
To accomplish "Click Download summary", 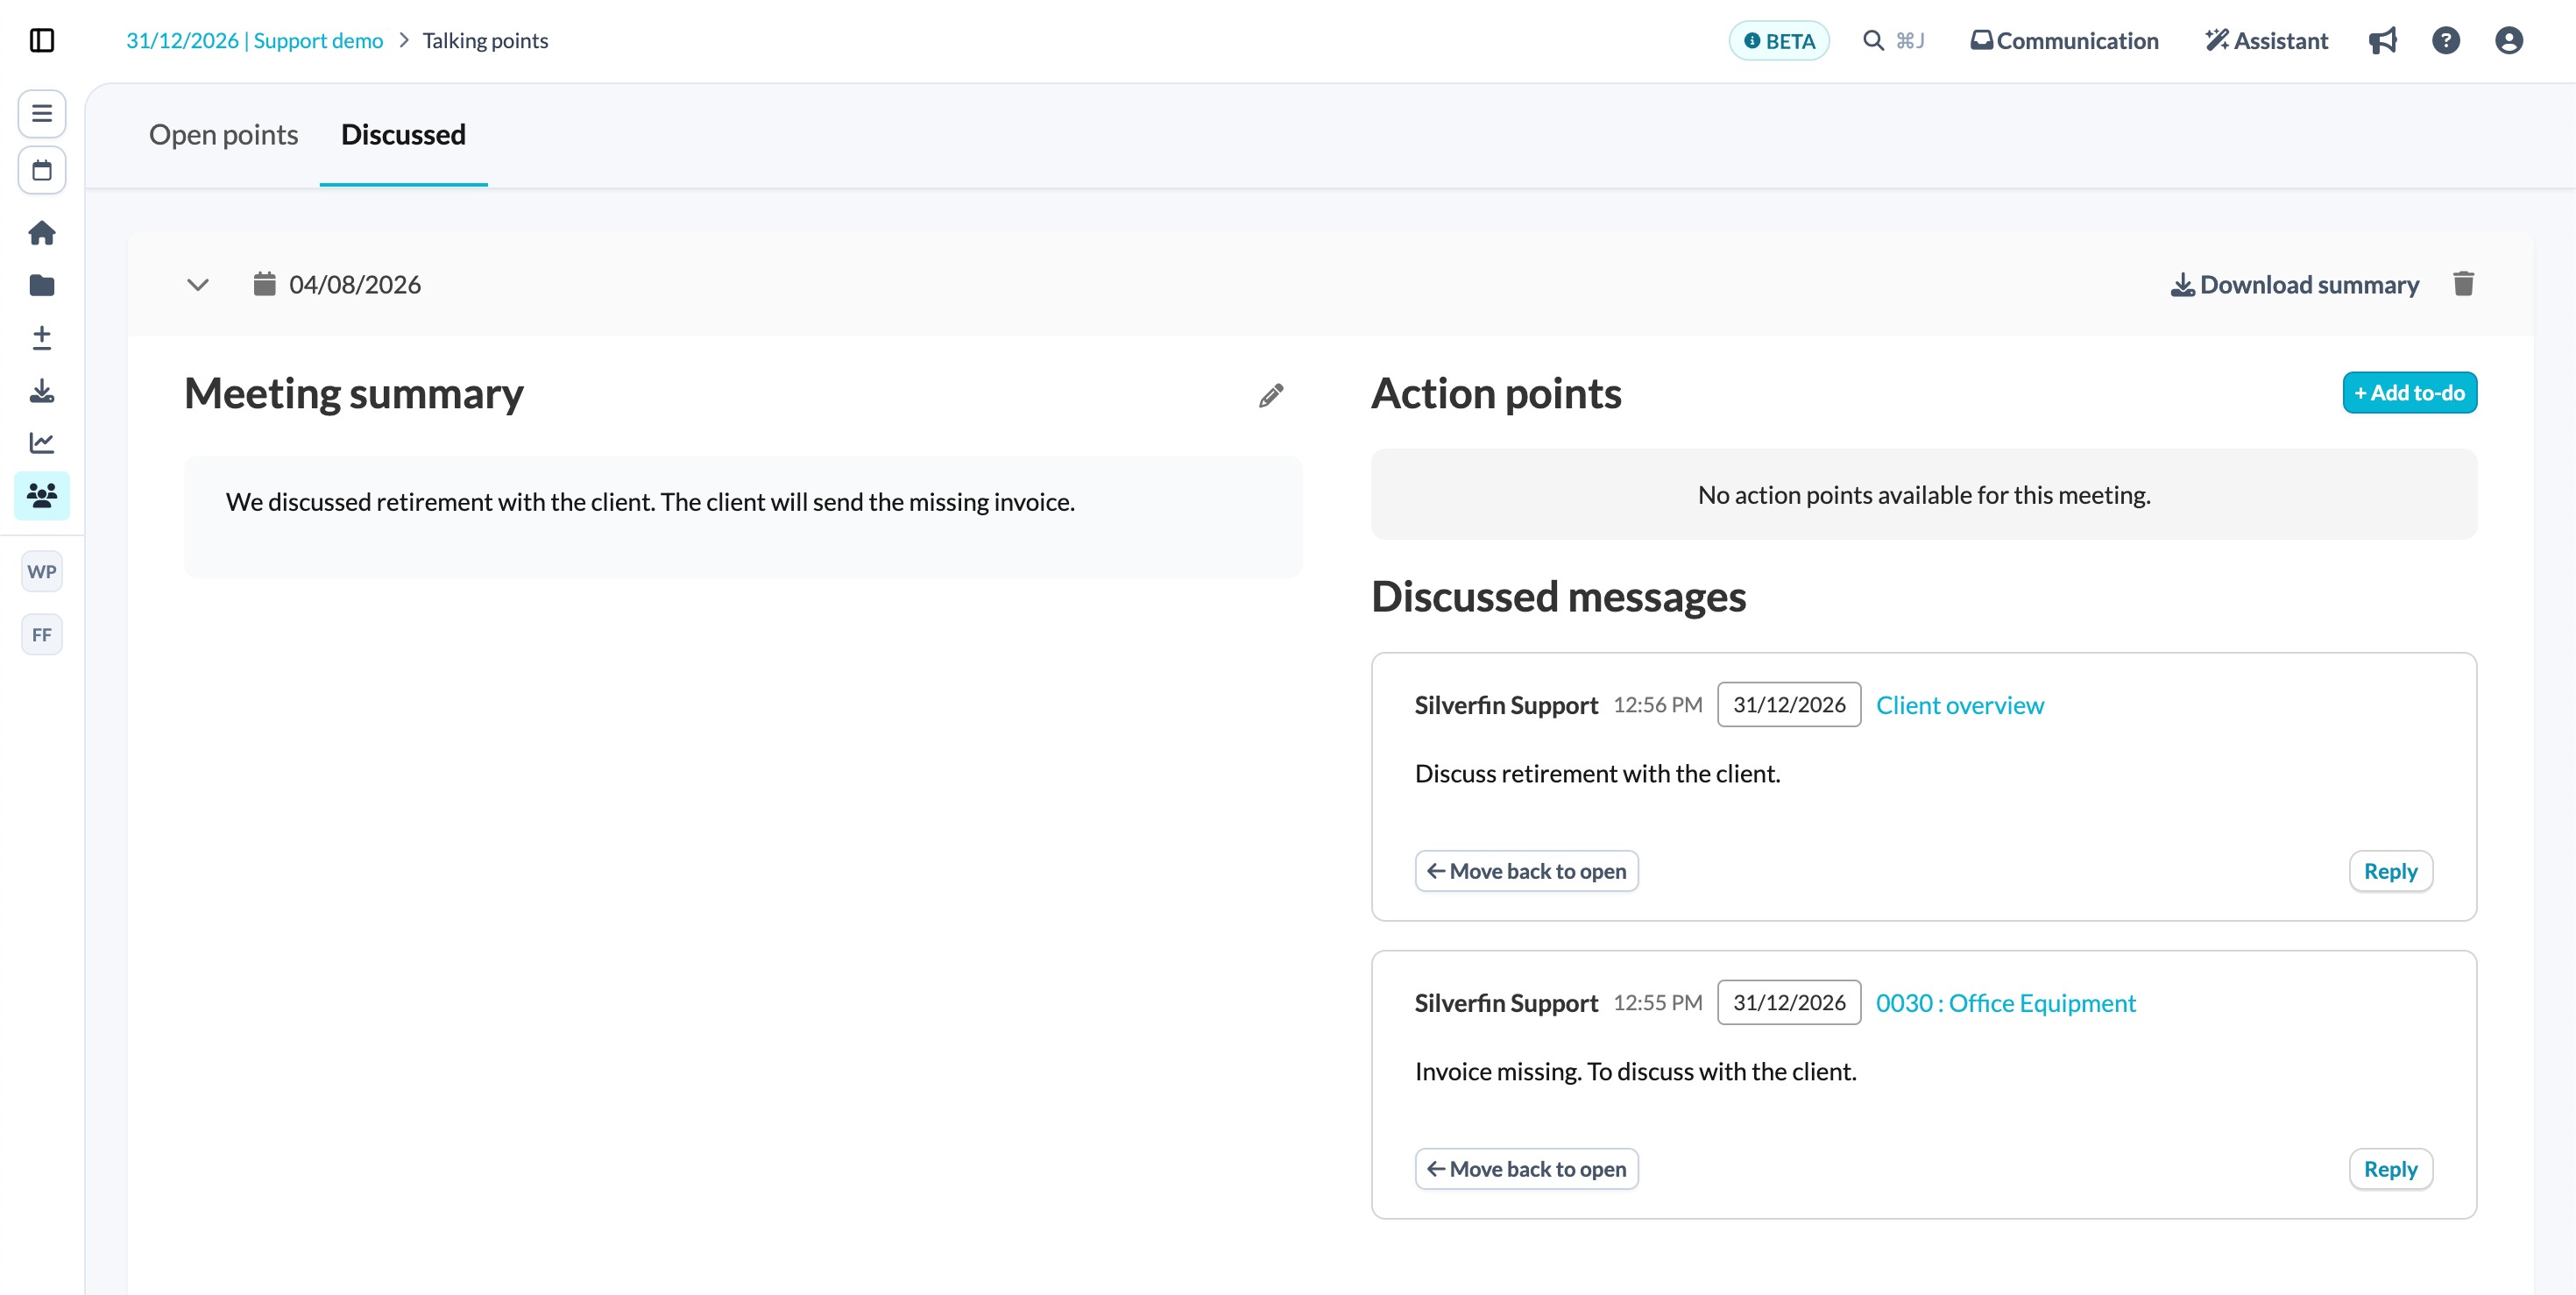I will point(2294,285).
